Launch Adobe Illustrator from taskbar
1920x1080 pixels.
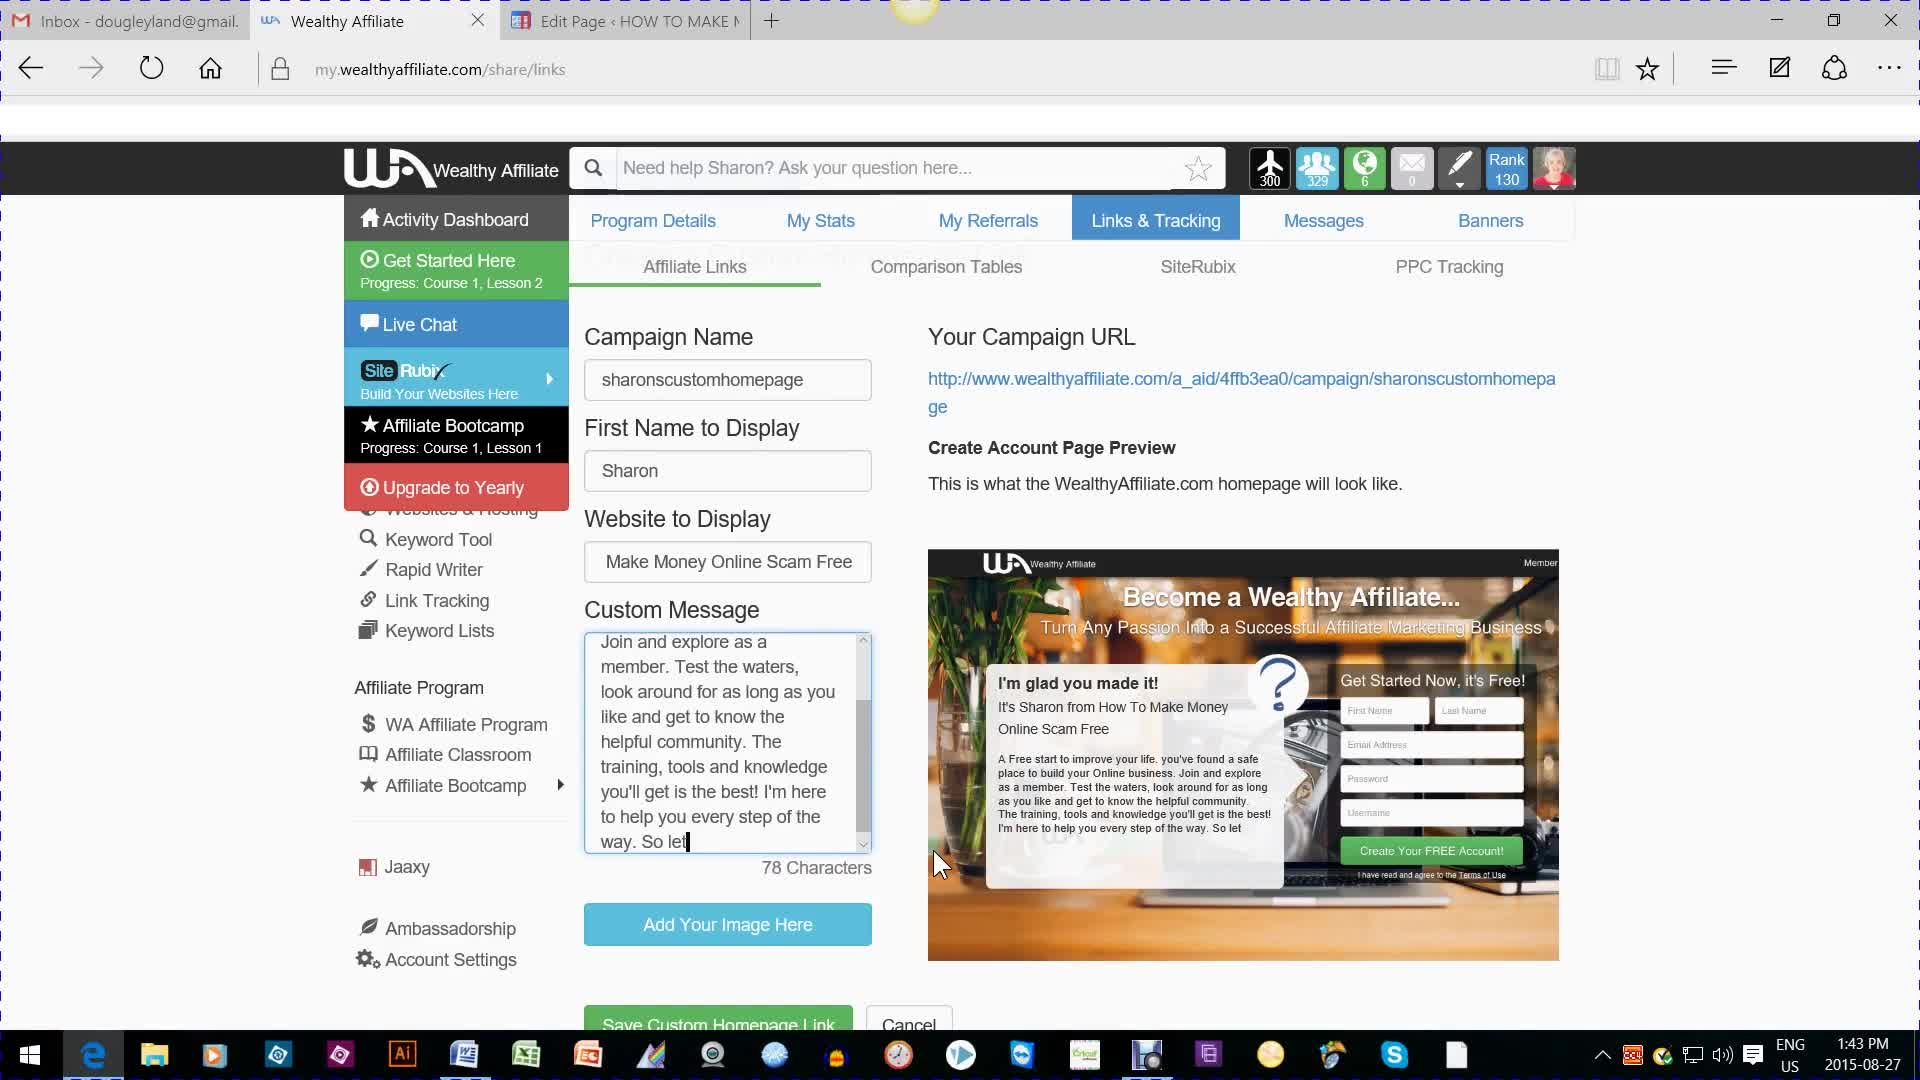click(x=402, y=1054)
